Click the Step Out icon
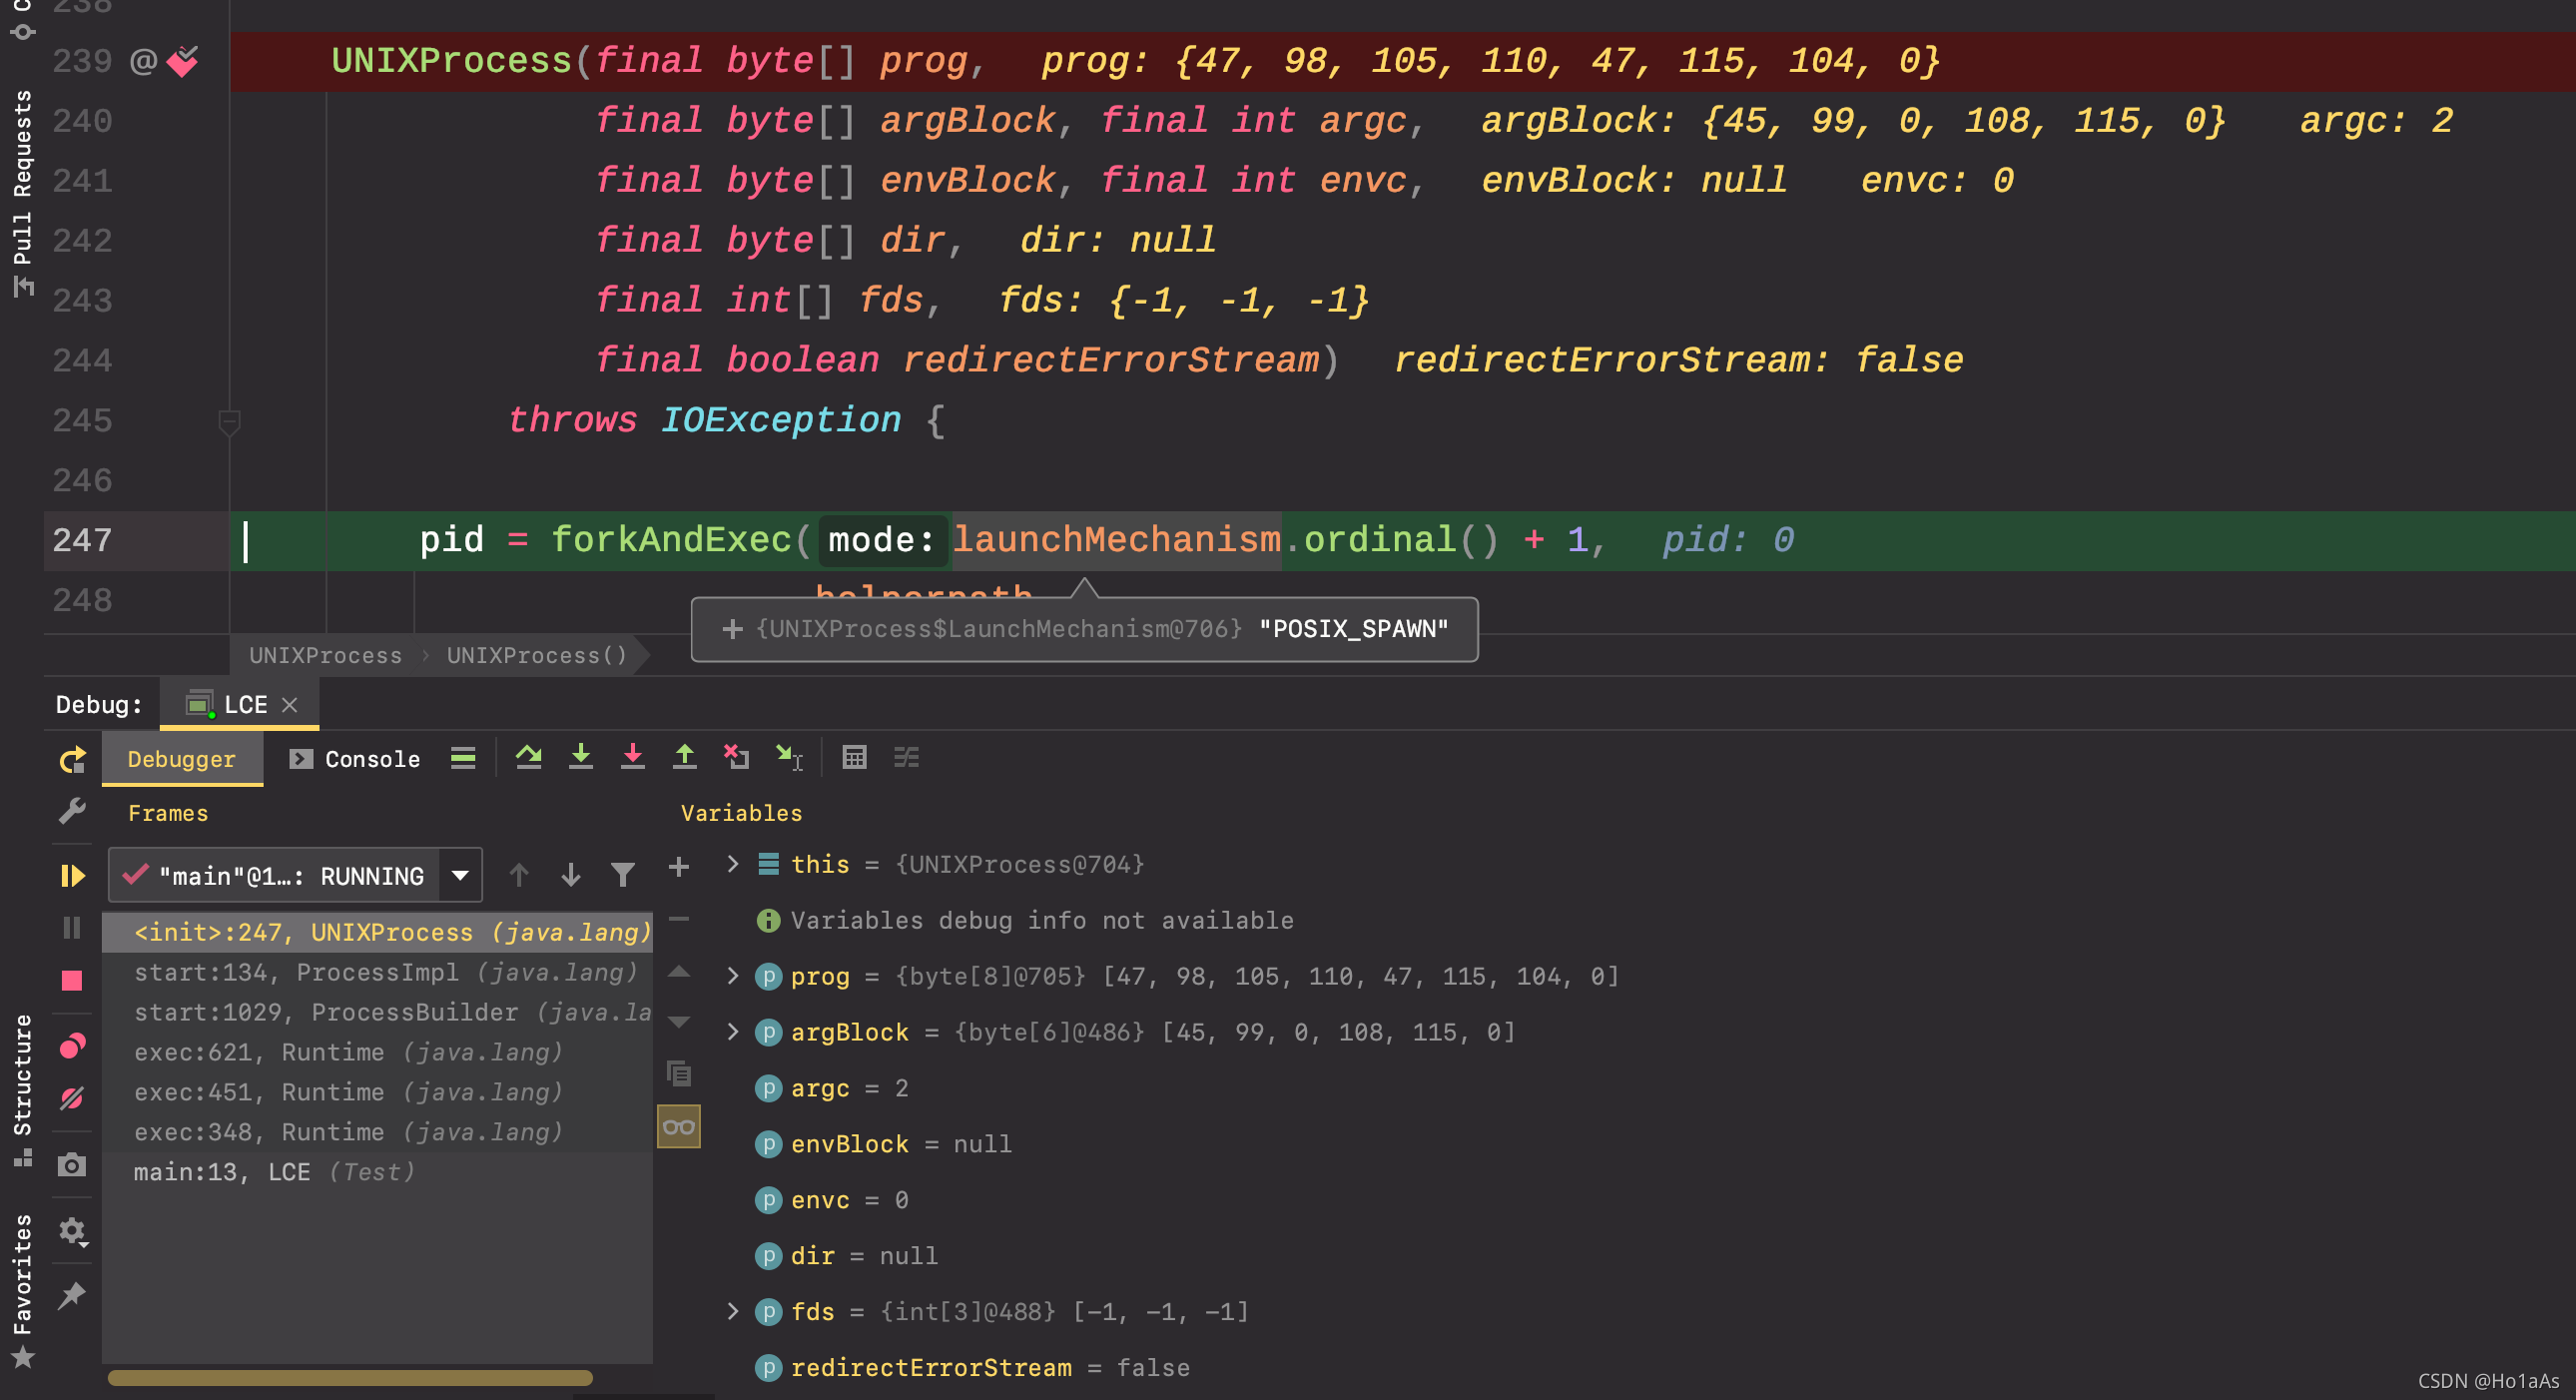Viewport: 2576px width, 1400px height. click(685, 757)
